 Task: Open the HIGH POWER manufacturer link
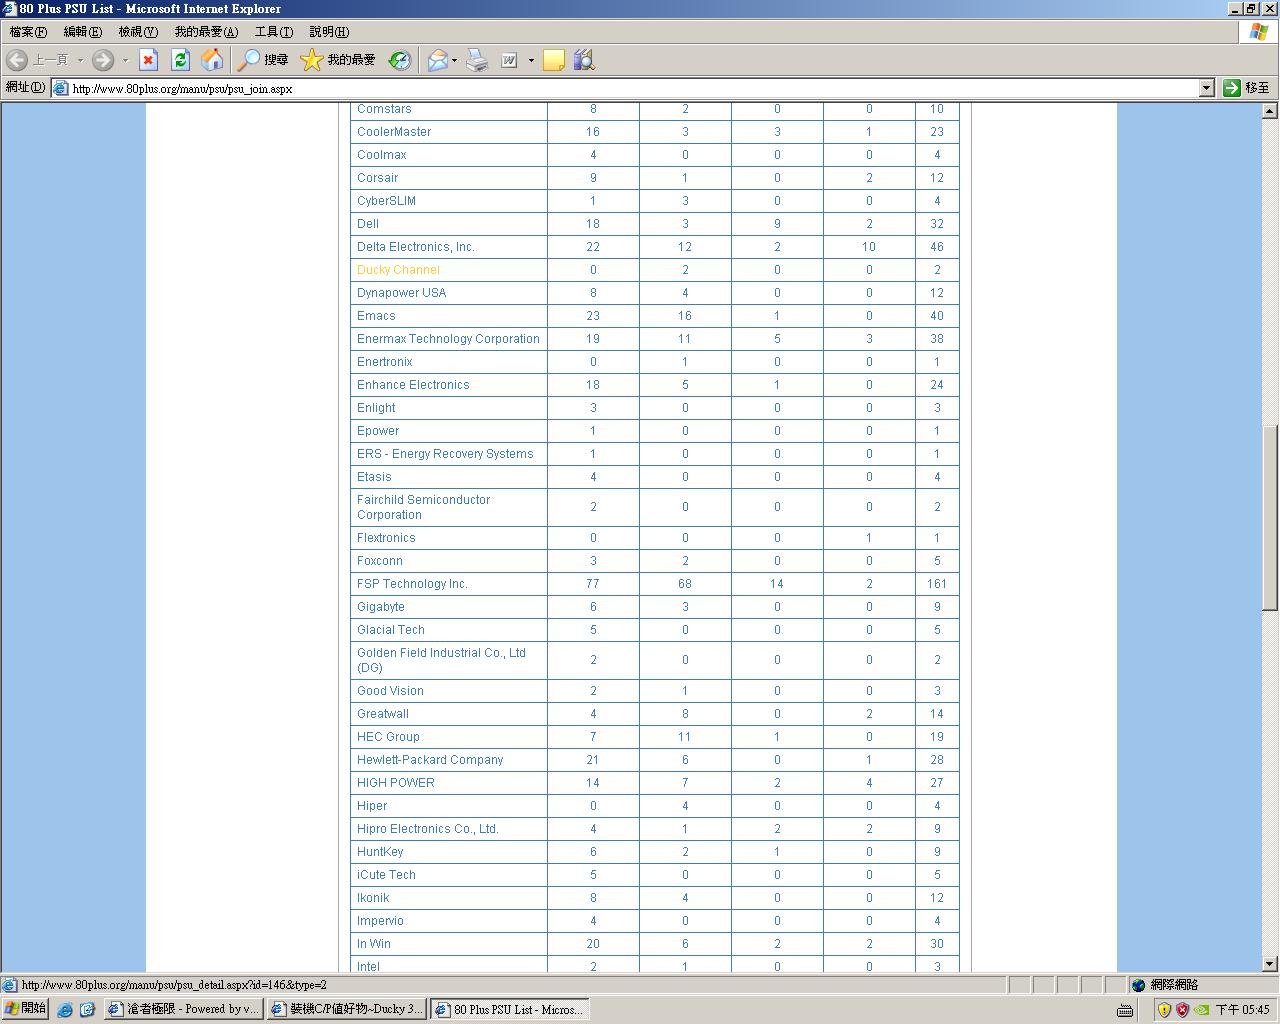[396, 783]
